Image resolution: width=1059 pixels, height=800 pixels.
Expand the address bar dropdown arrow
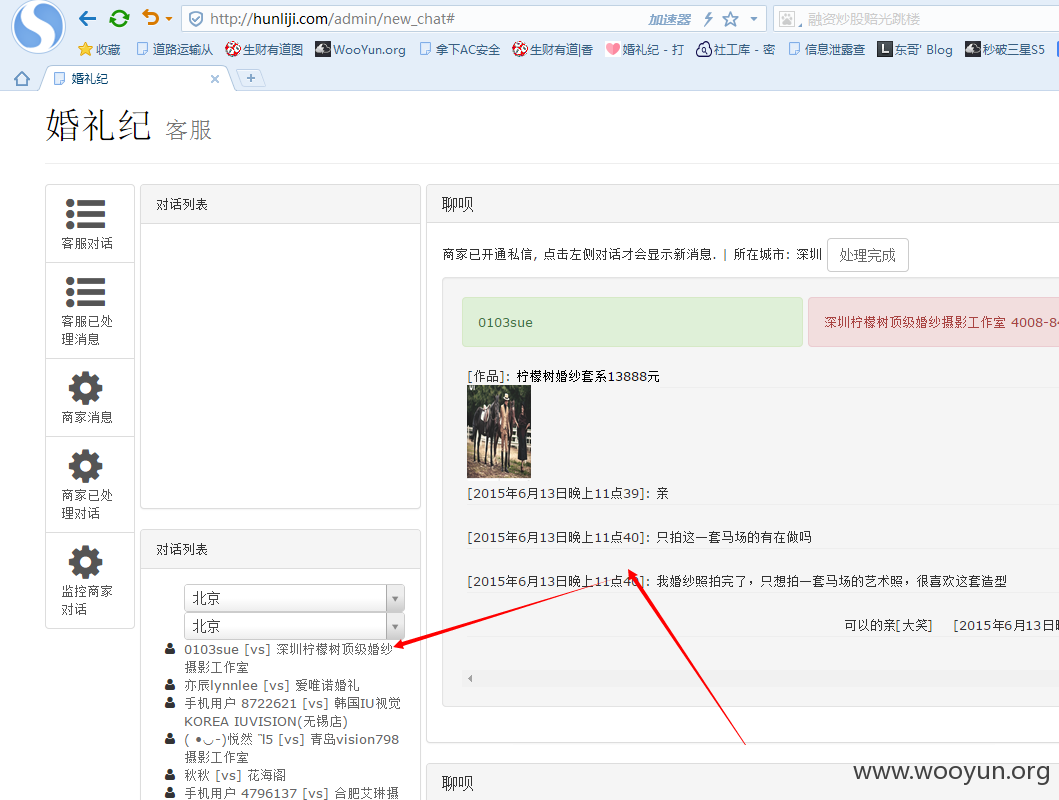[x=754, y=19]
